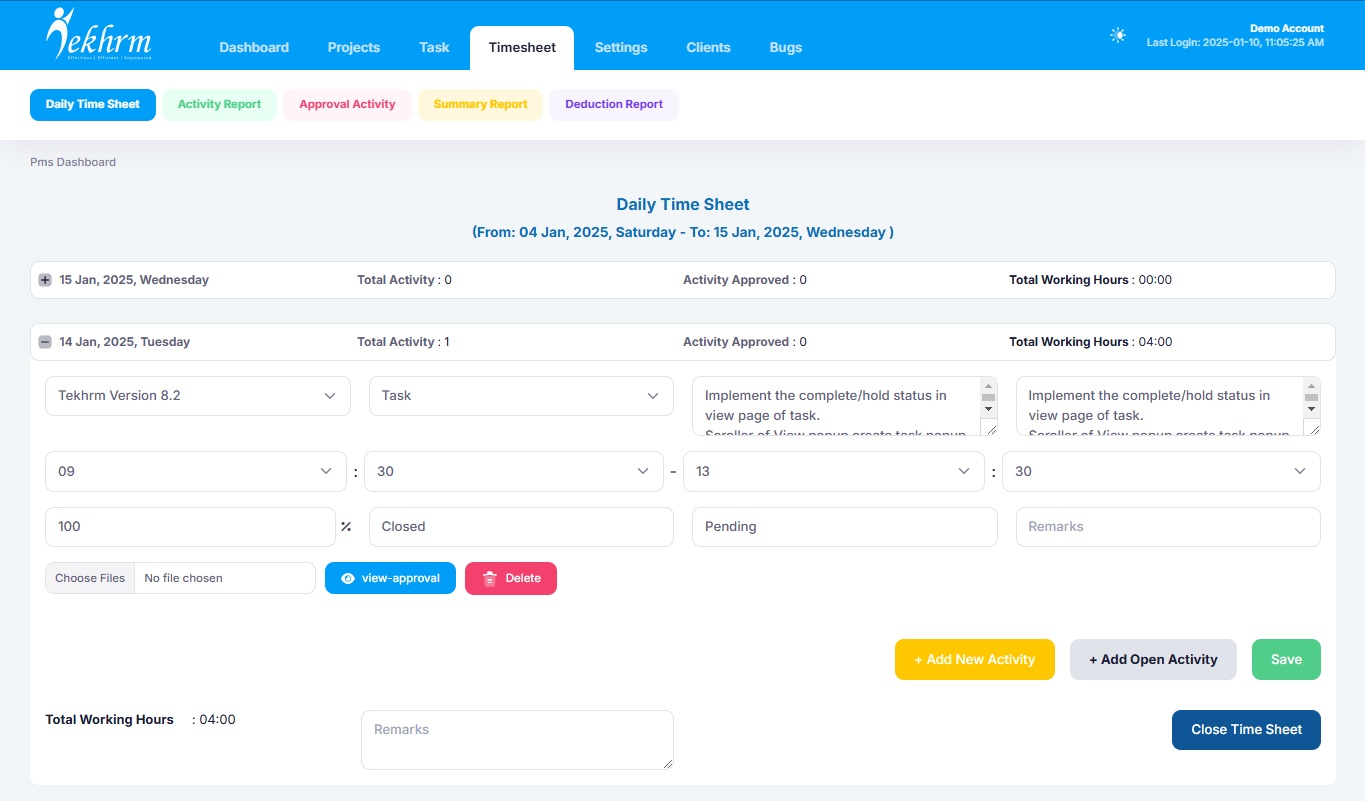The height and width of the screenshot is (801, 1365).
Task: Select Daily Time Sheet pill
Action: pyautogui.click(x=93, y=104)
